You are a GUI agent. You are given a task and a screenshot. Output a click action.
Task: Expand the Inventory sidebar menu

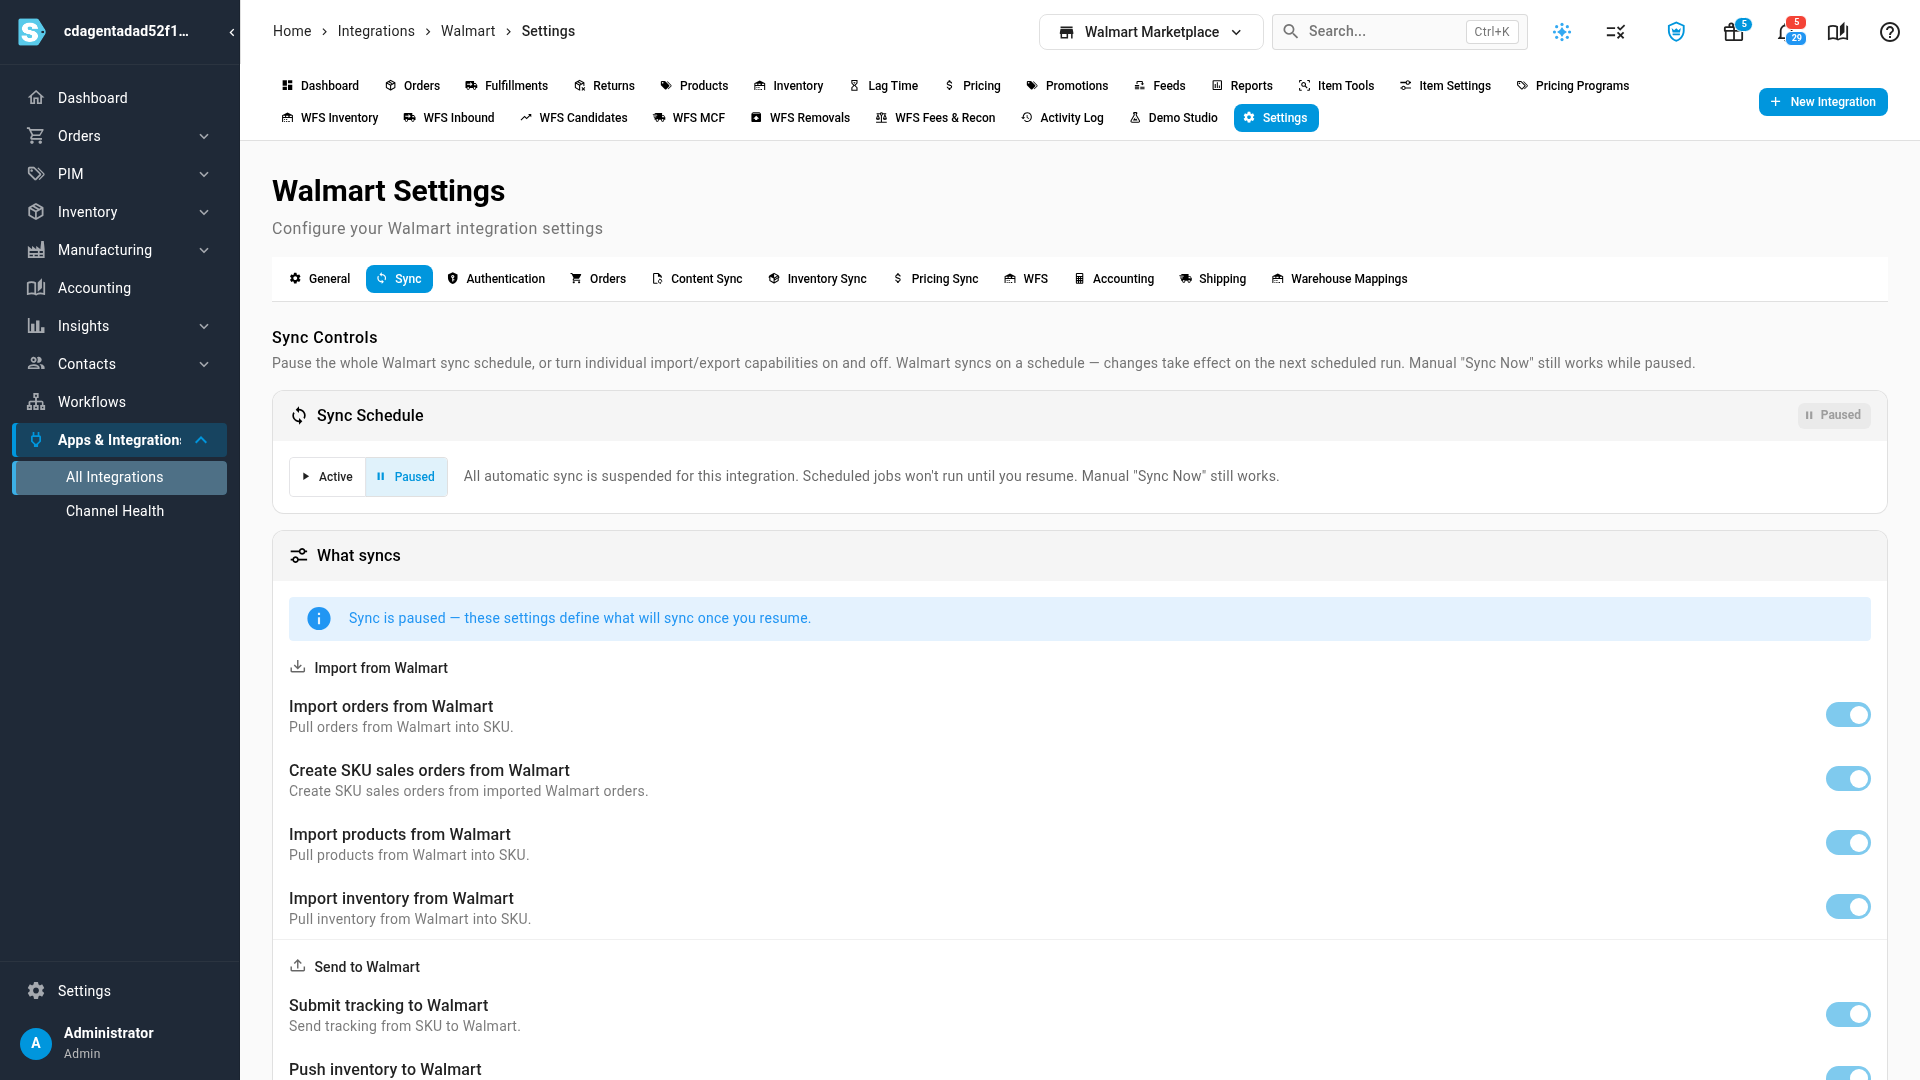(120, 212)
